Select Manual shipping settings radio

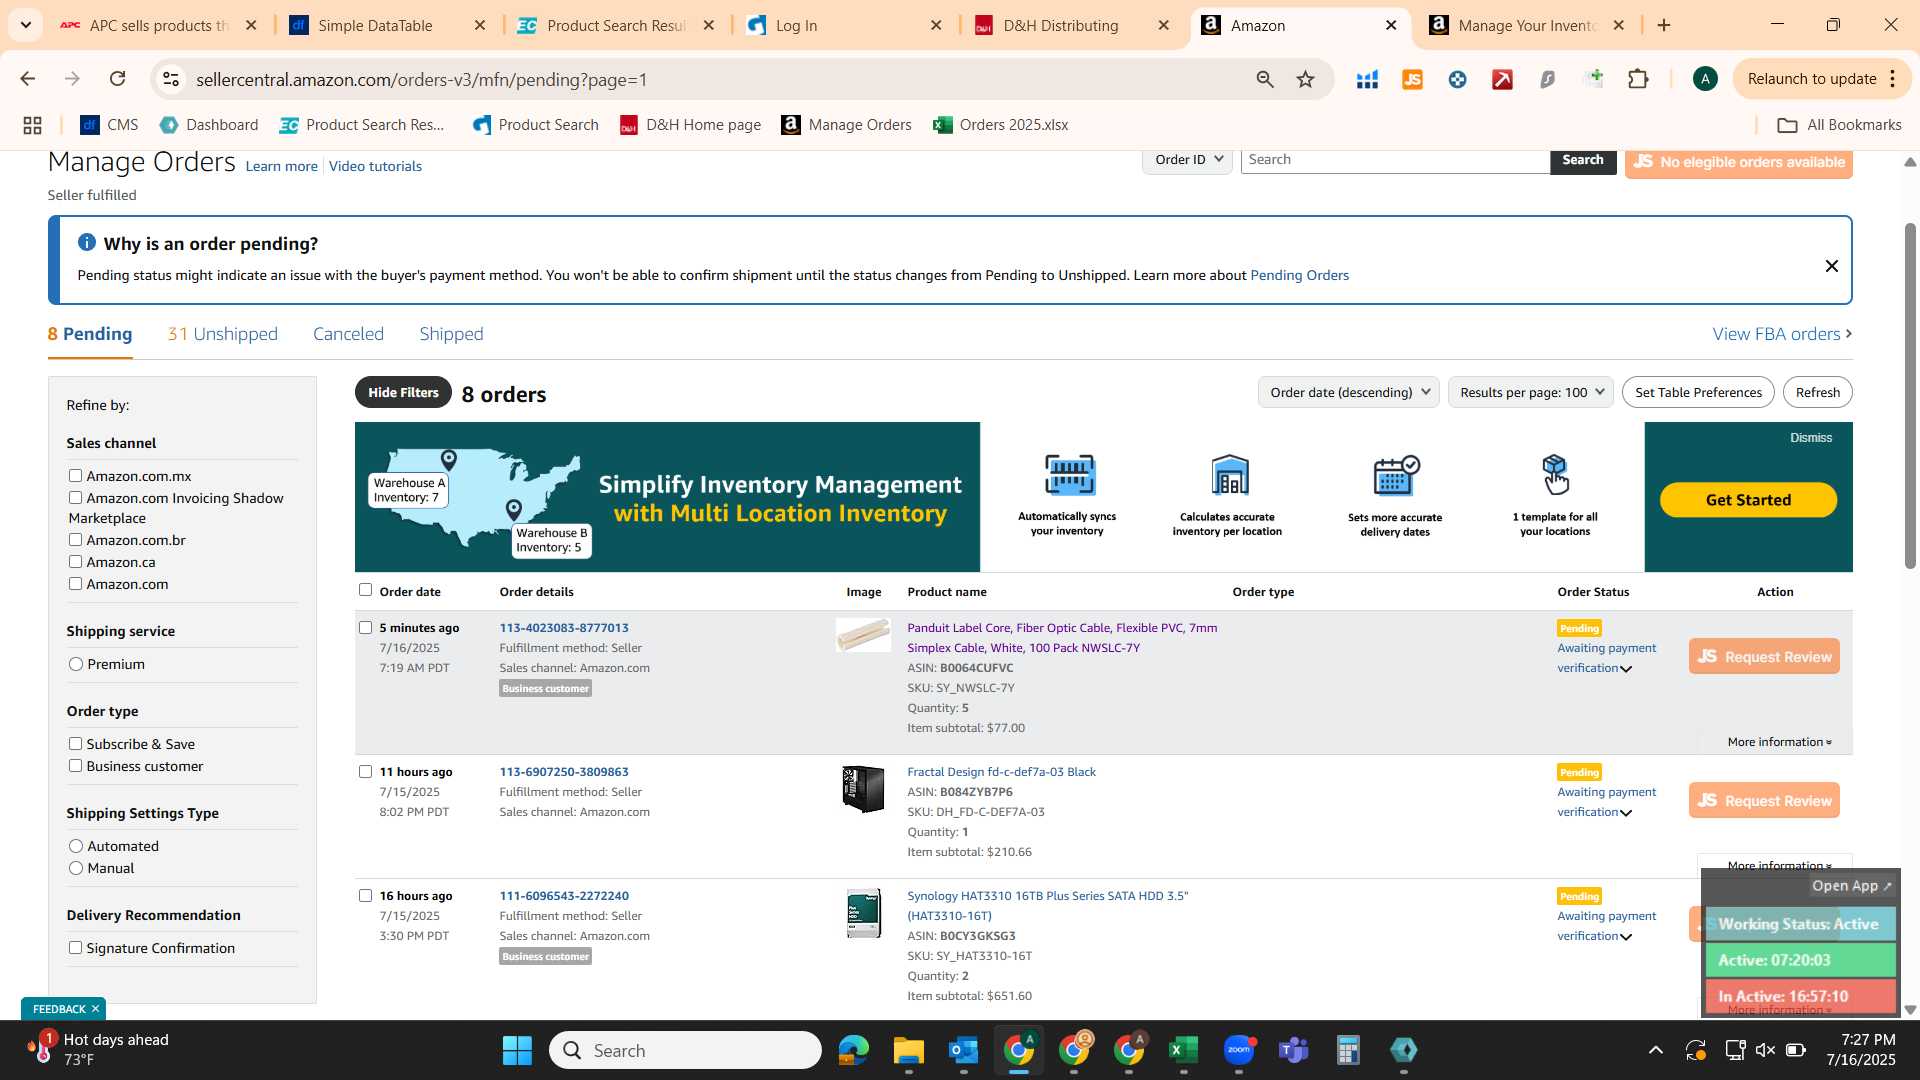click(x=76, y=868)
